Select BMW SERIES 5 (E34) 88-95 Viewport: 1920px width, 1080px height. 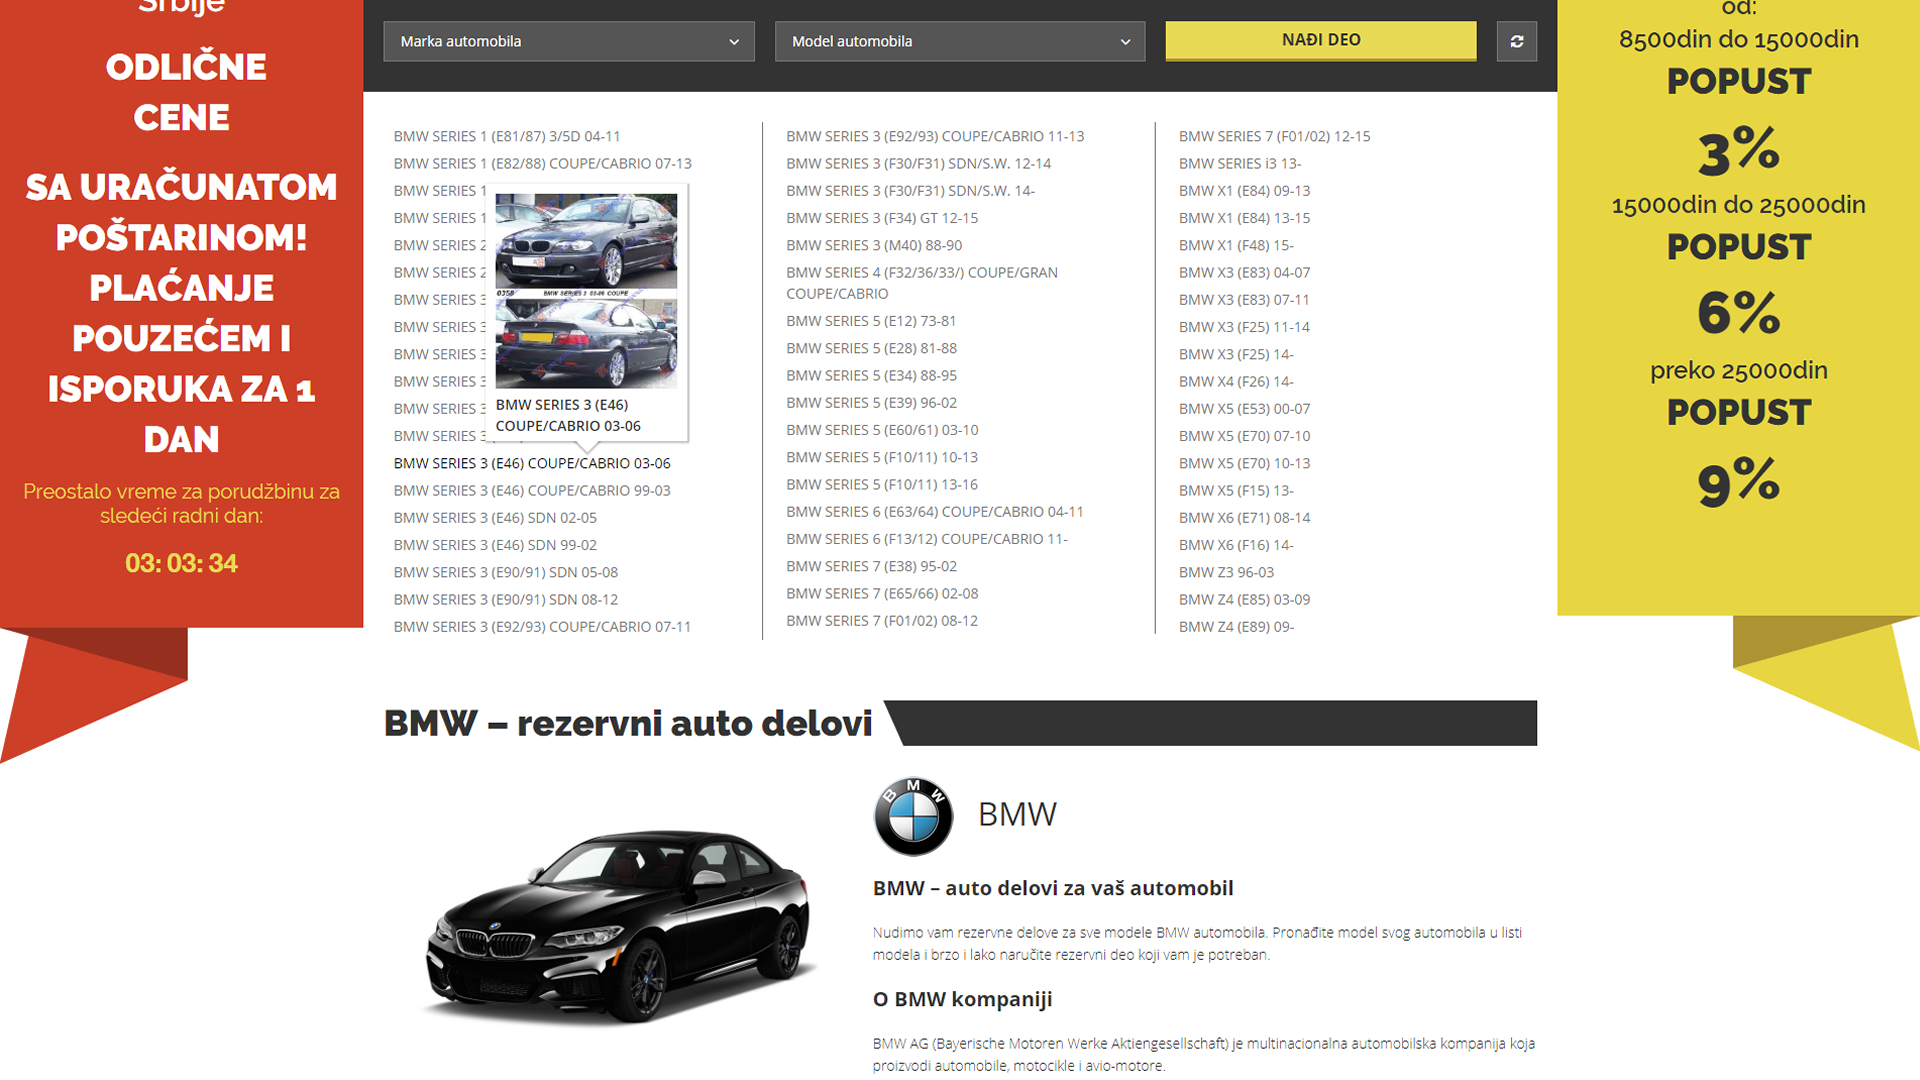click(871, 375)
